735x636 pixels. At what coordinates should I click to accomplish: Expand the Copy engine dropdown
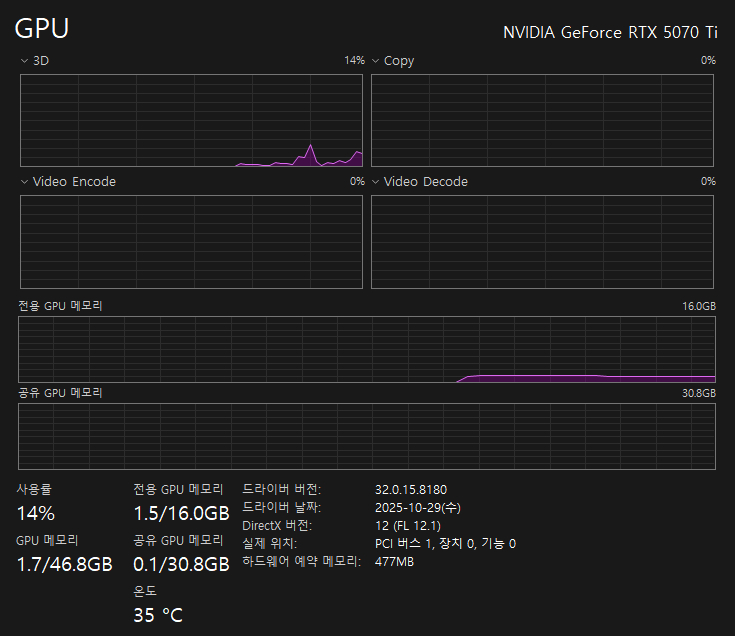pyautogui.click(x=375, y=61)
